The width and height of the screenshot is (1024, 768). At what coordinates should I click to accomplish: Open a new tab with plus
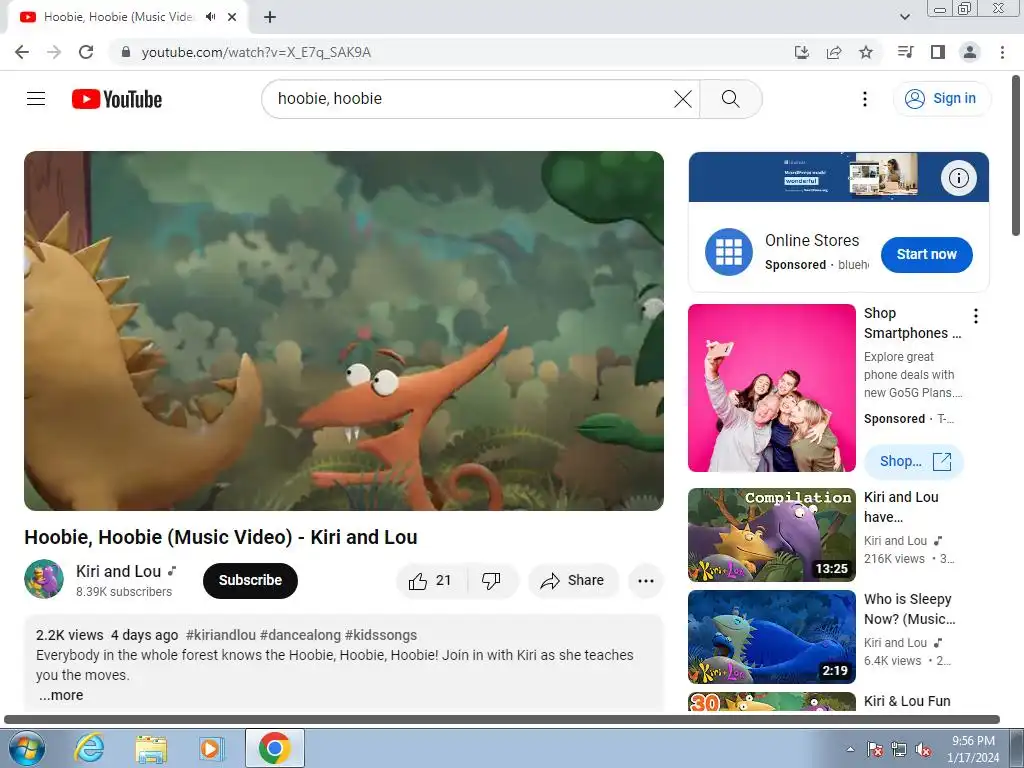click(x=270, y=17)
